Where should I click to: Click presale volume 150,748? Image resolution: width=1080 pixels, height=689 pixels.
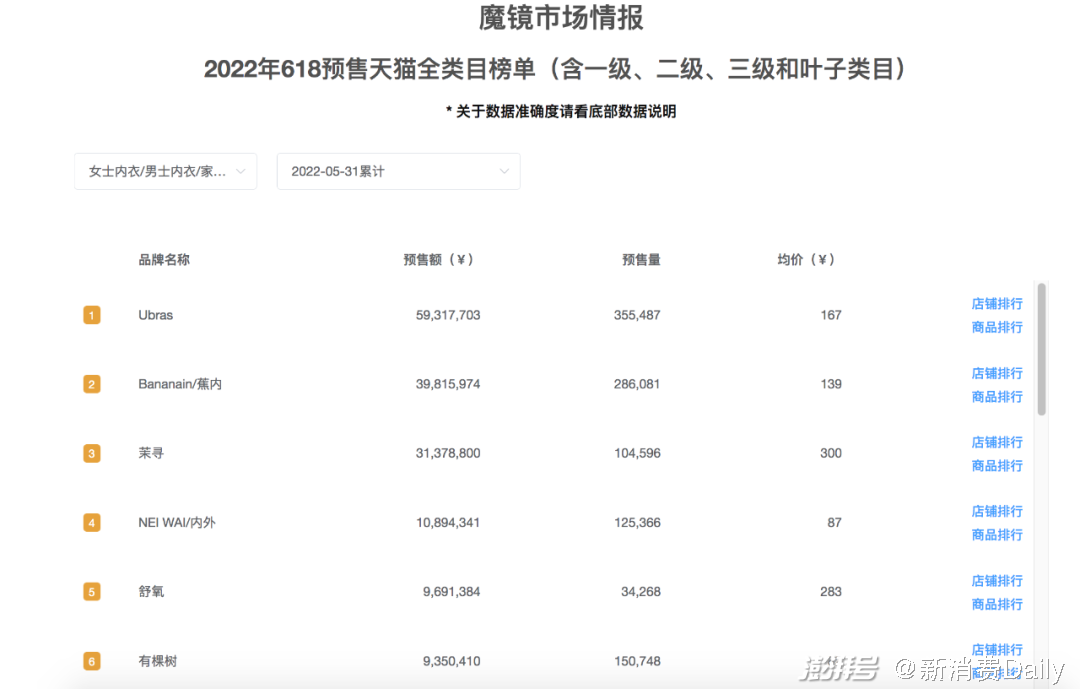pos(637,661)
